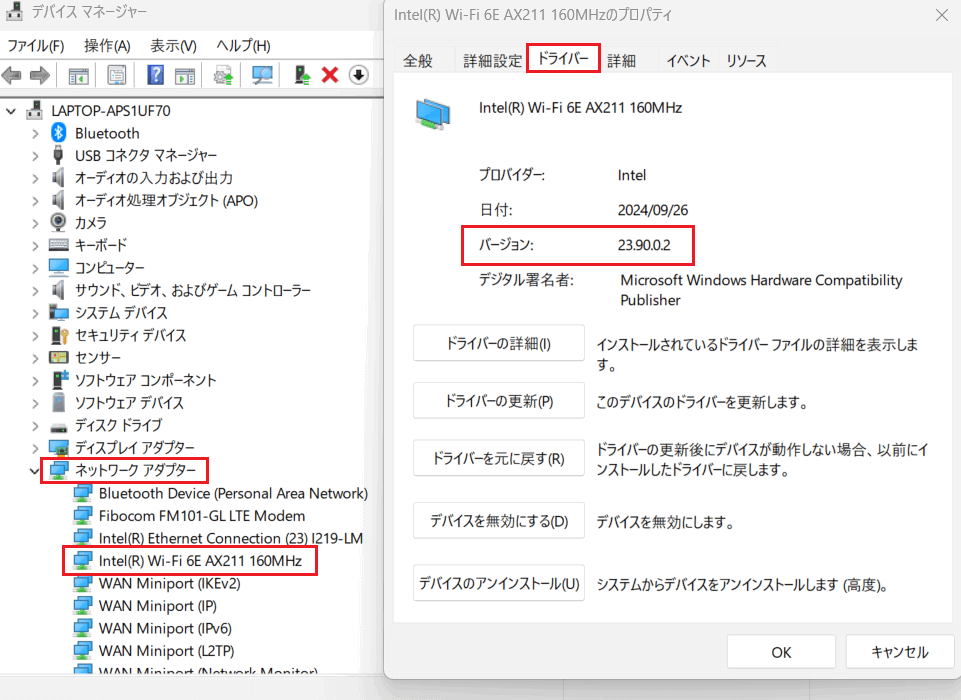Click the blue Help question mark icon
The height and width of the screenshot is (700, 961).
pos(156,75)
